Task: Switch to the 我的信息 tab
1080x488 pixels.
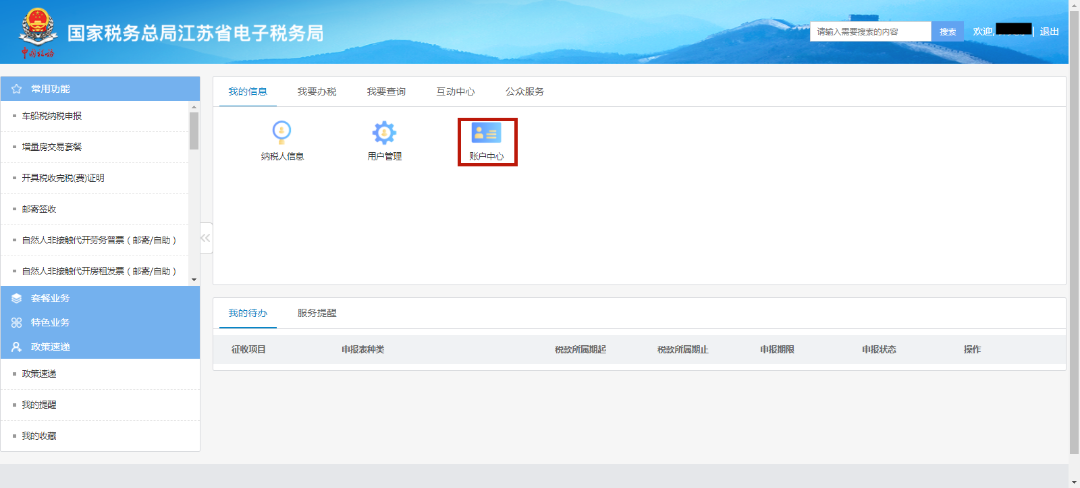Action: click(248, 92)
